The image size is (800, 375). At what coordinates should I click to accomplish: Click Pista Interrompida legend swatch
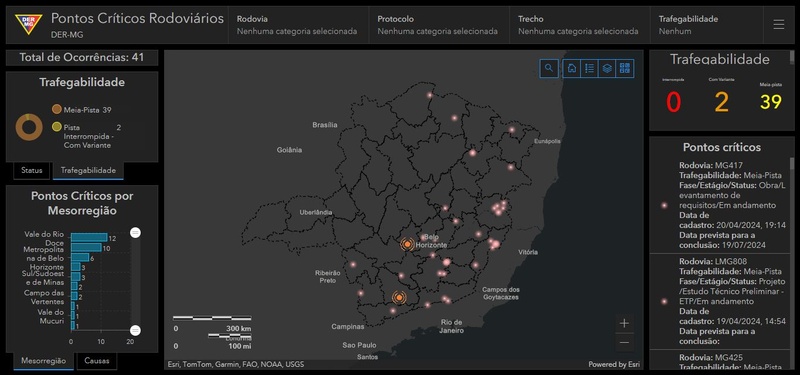click(56, 127)
